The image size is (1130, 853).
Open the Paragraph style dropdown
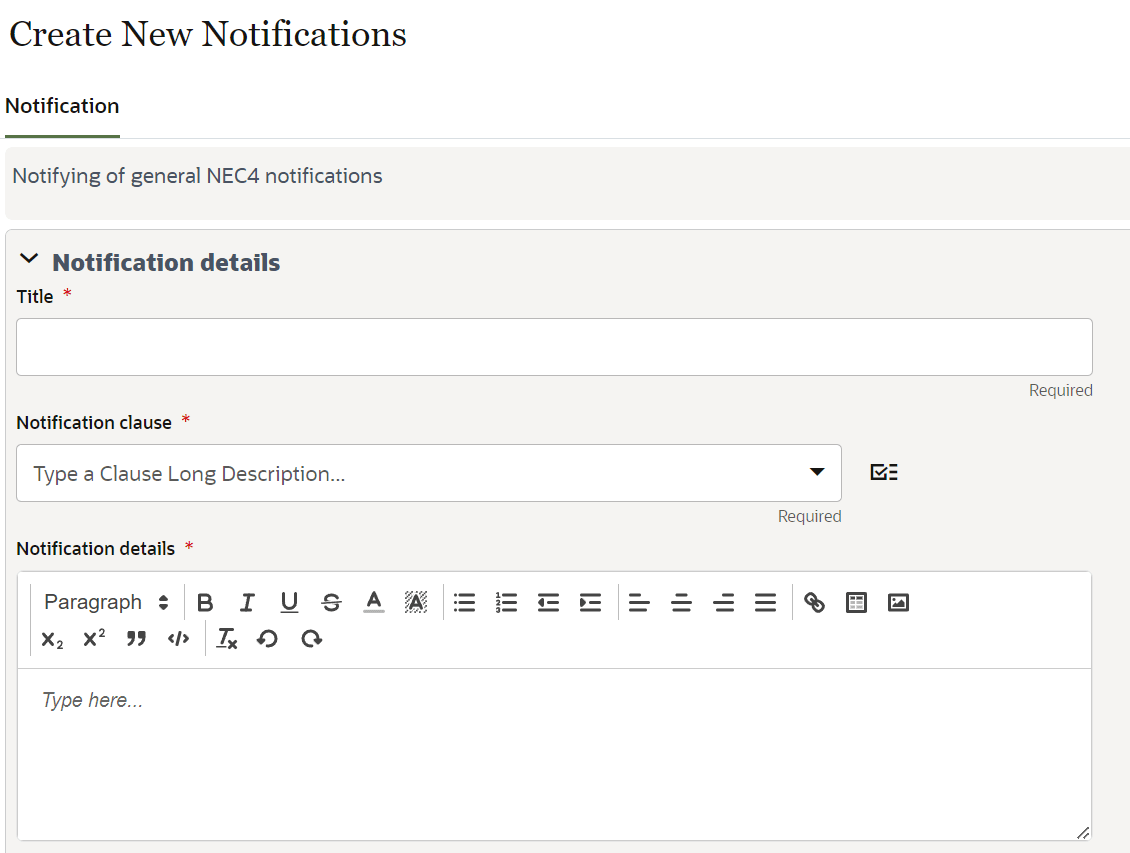coord(103,602)
